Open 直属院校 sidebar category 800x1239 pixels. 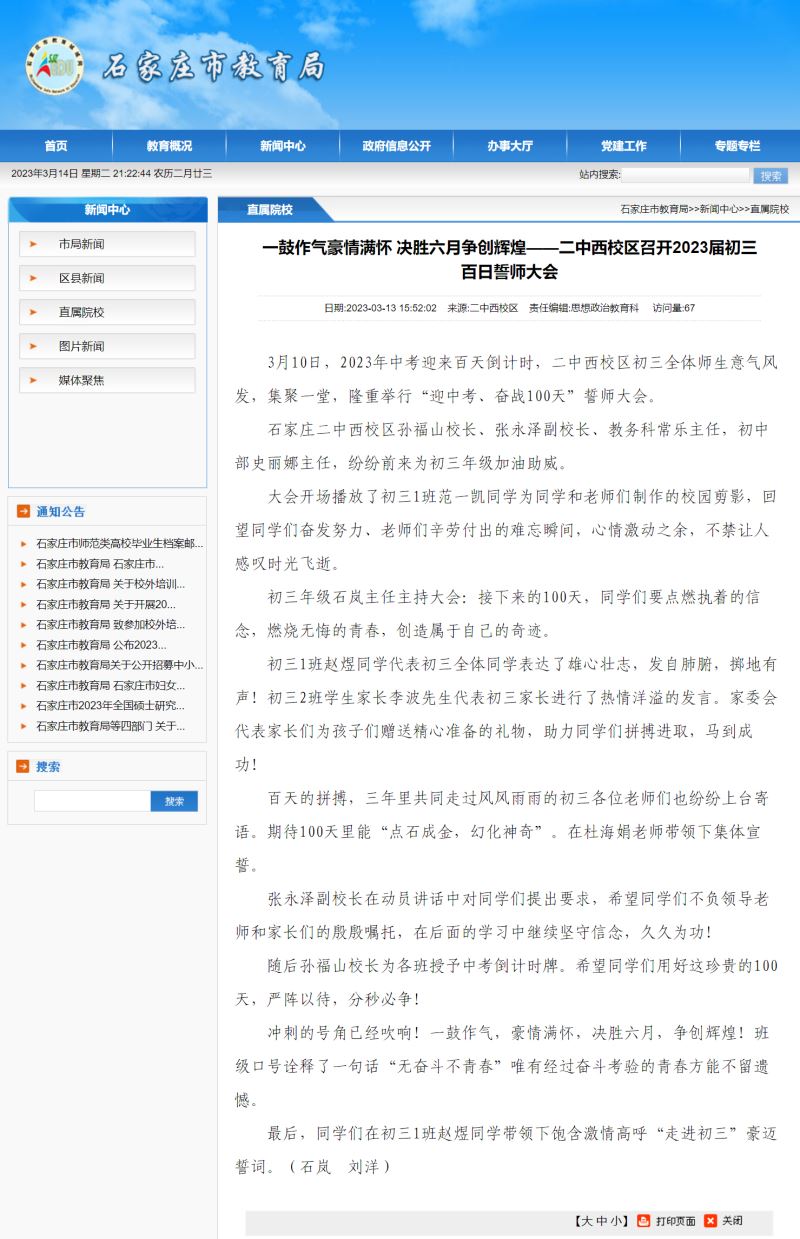[x=81, y=312]
